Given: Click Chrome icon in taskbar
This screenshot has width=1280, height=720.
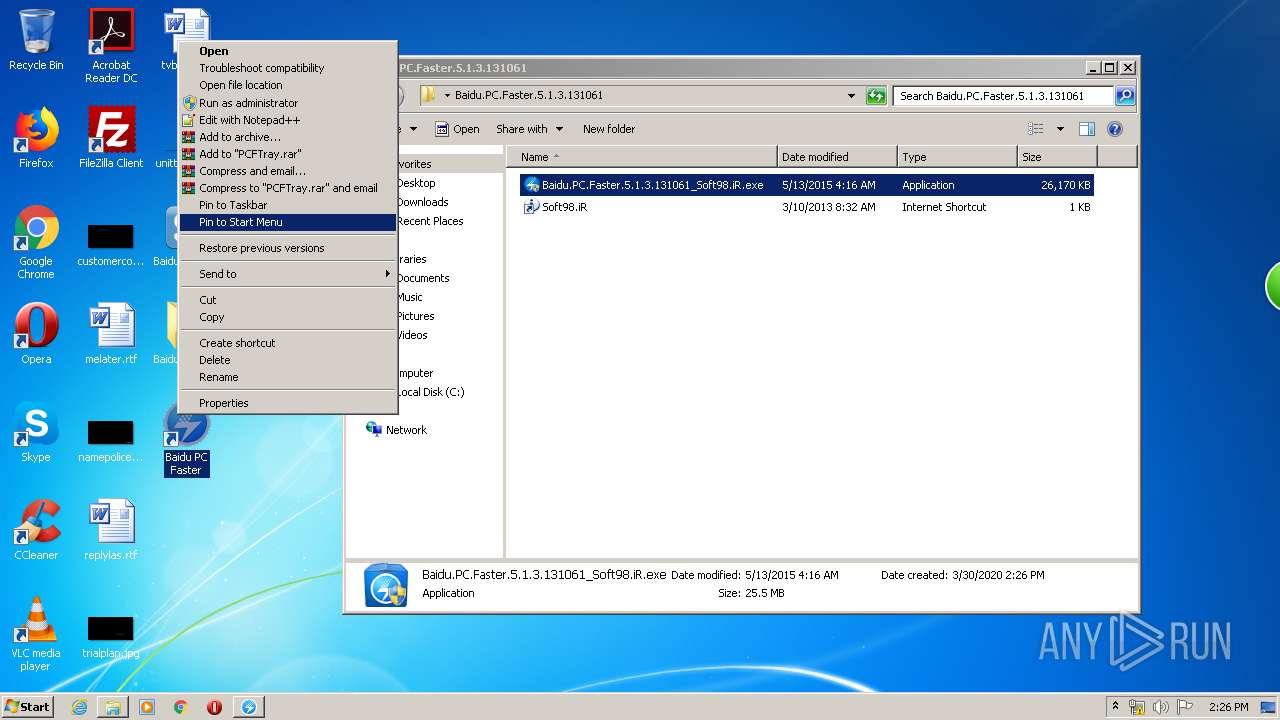Looking at the screenshot, I should coord(181,707).
